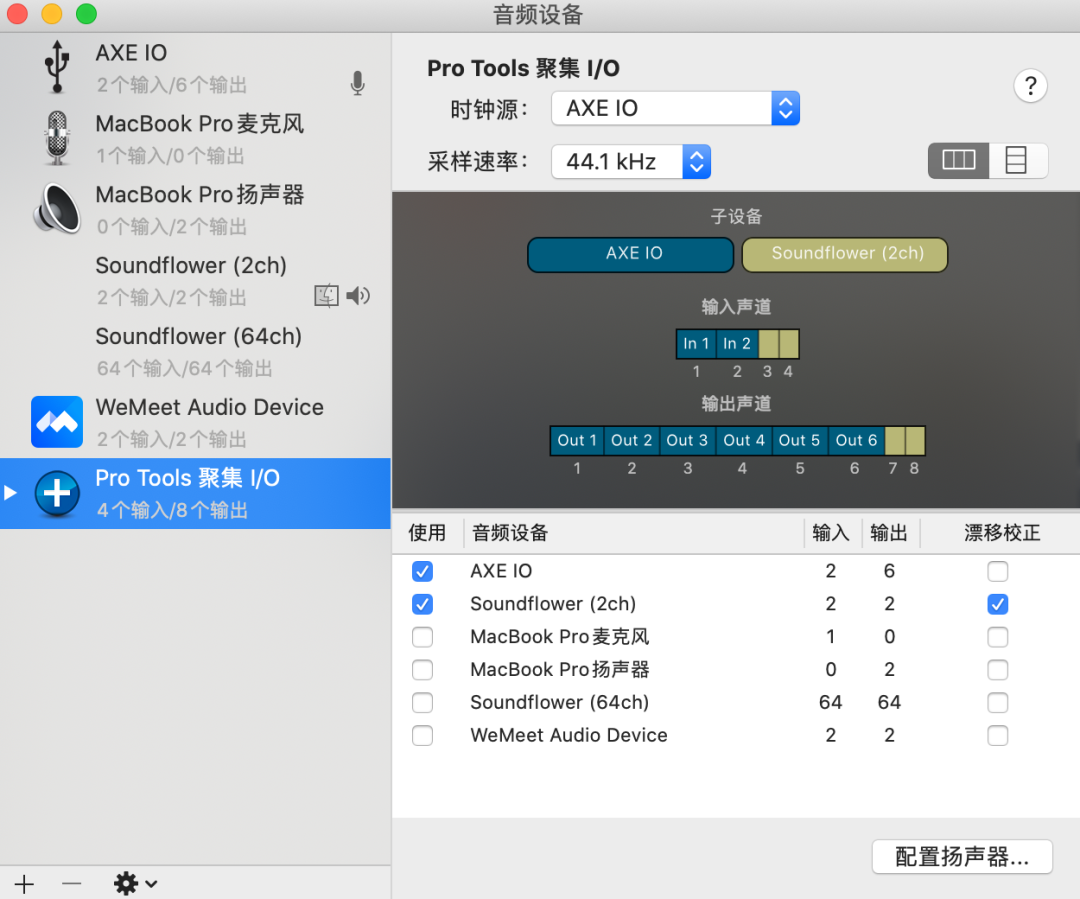Click the Soundflower (64ch) table row name
The height and width of the screenshot is (899, 1080).
pos(559,703)
